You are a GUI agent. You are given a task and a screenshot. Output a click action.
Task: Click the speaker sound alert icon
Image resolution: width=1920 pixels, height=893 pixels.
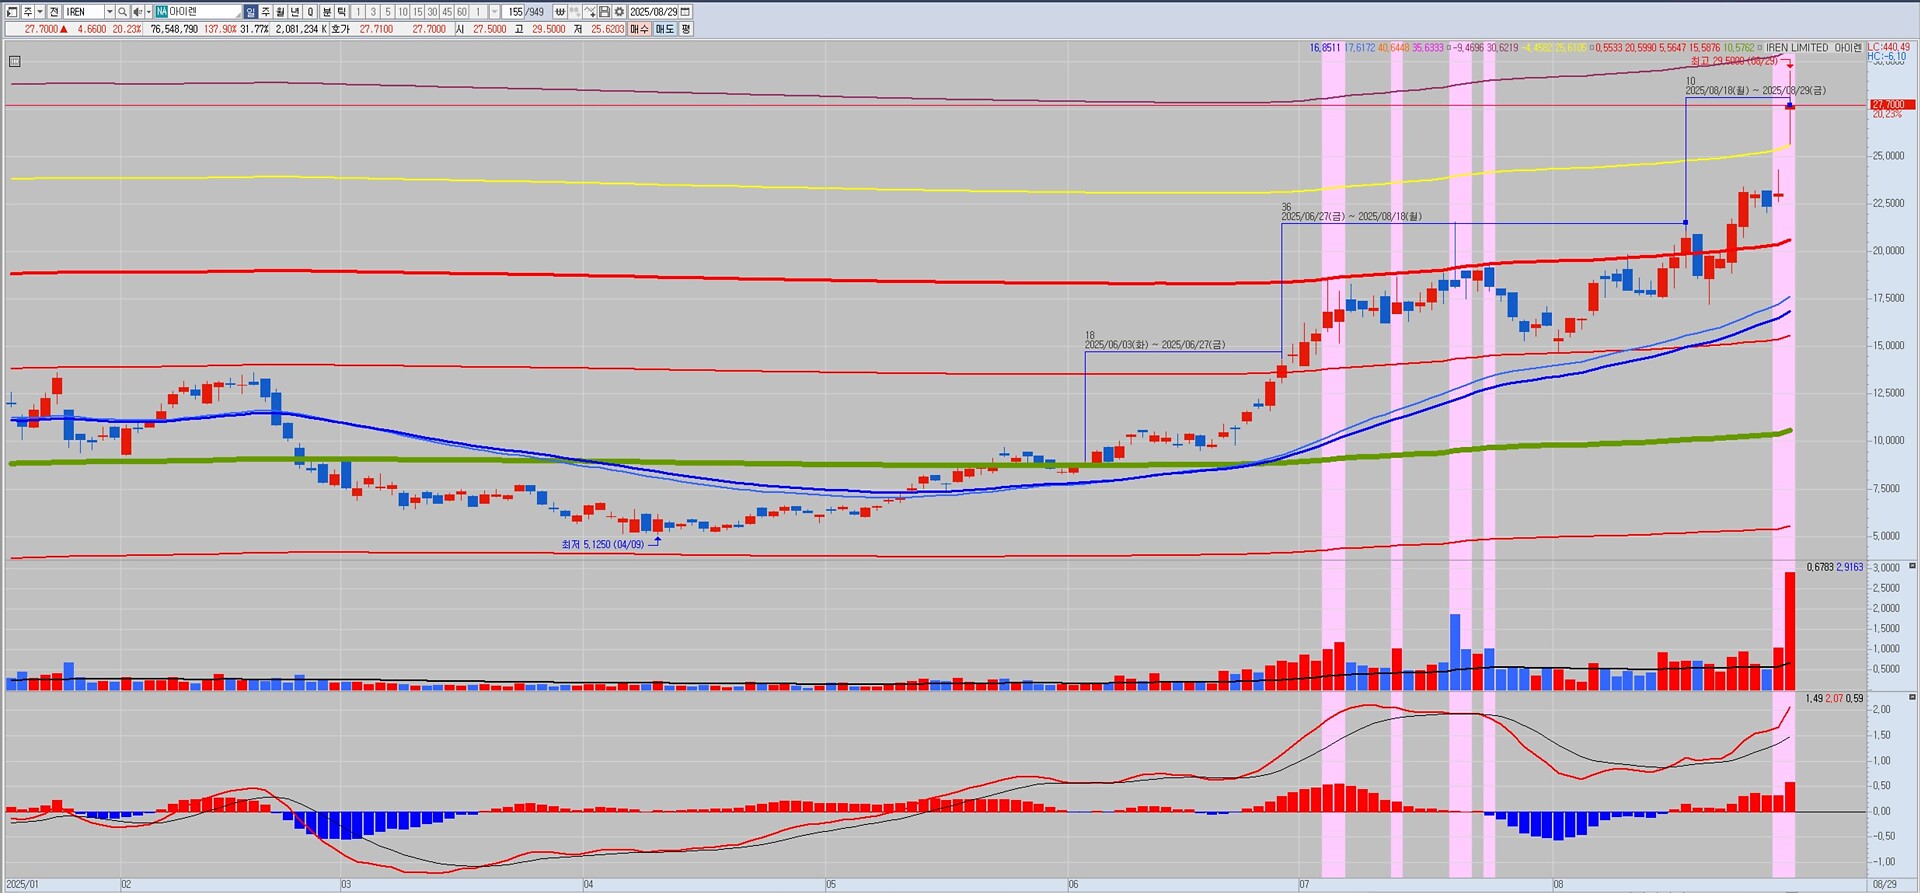[137, 12]
